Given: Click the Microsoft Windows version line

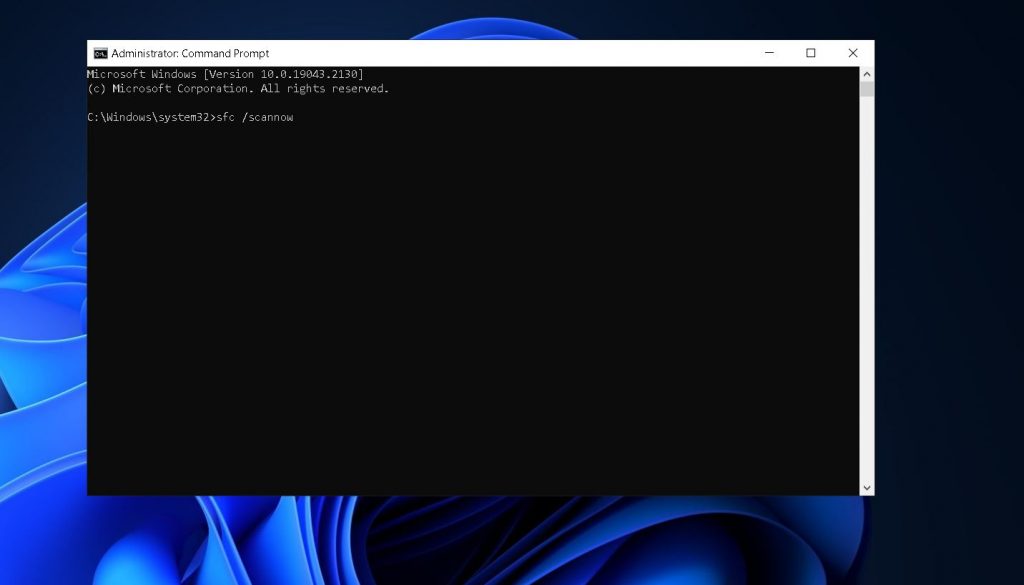Looking at the screenshot, I should pyautogui.click(x=225, y=73).
